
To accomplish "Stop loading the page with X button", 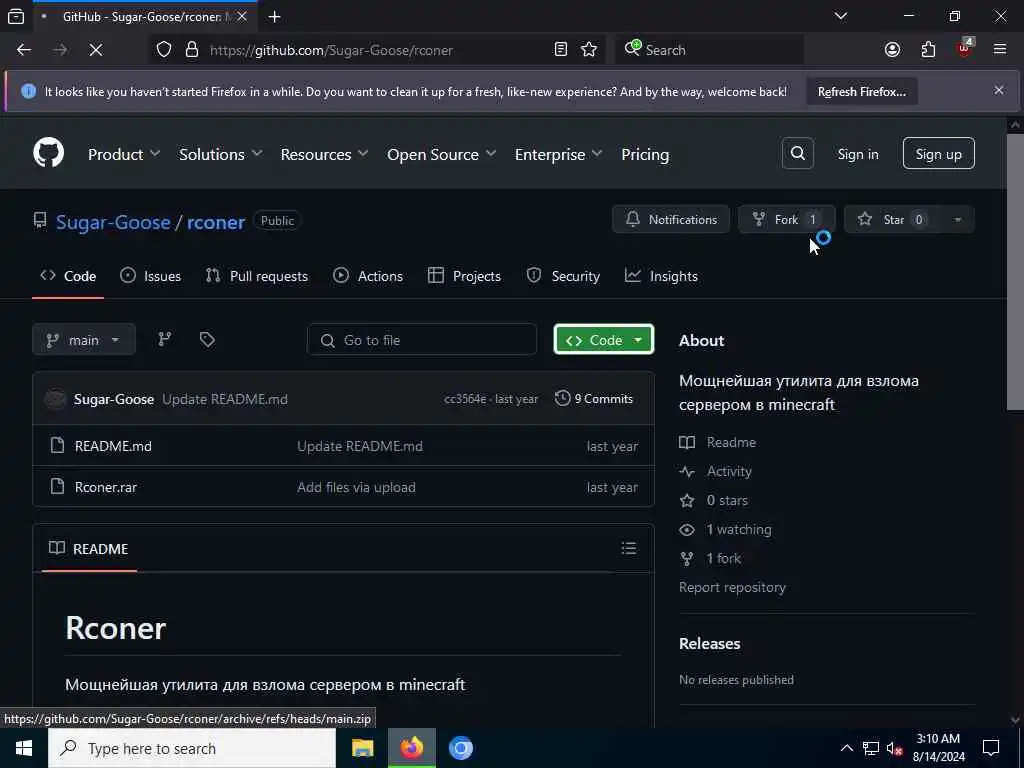I will coord(95,50).
